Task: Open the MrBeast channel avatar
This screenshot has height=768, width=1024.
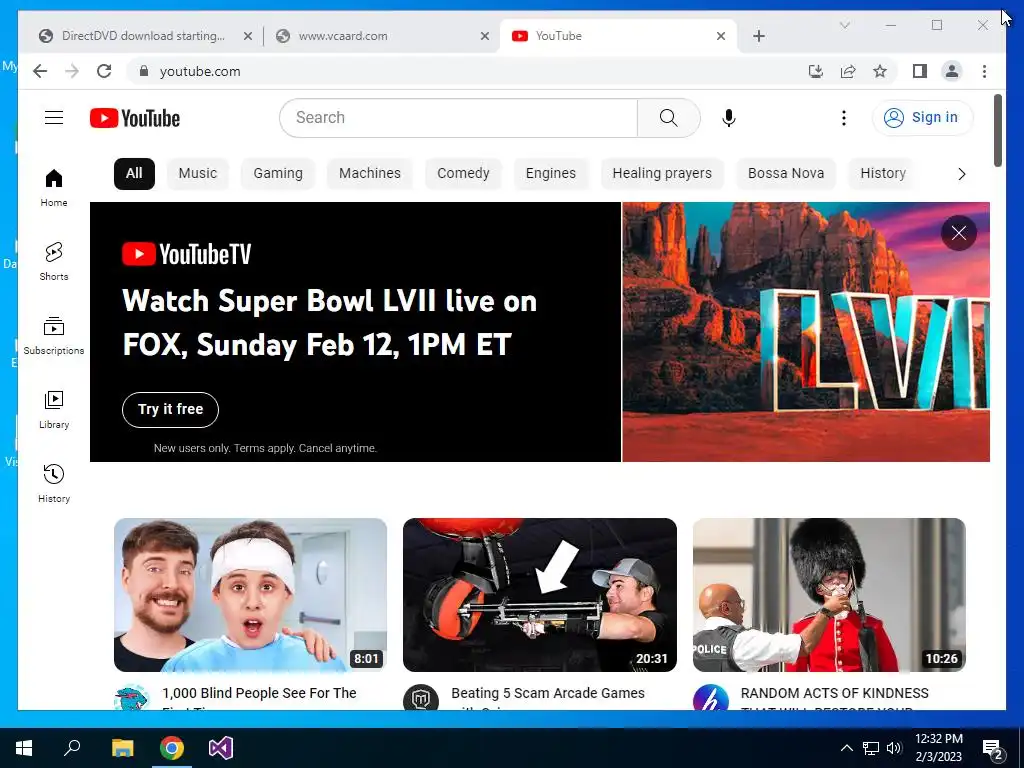Action: click(x=132, y=697)
